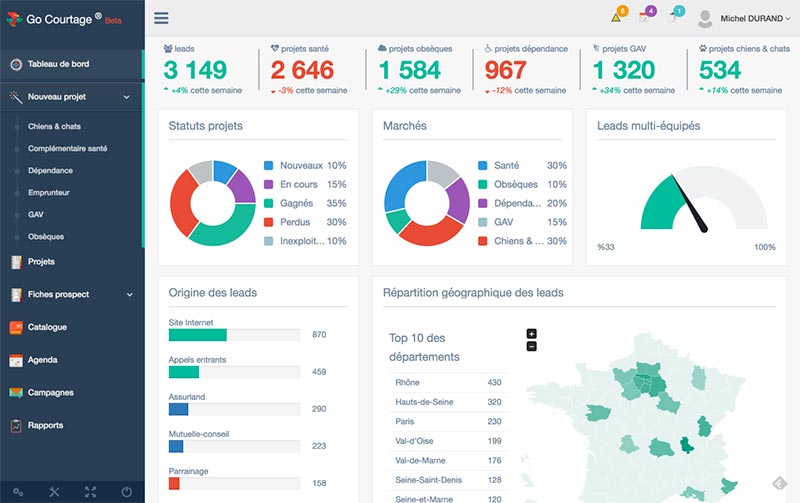
Task: Open the tools icon in sidebar footer
Action: [x=54, y=491]
